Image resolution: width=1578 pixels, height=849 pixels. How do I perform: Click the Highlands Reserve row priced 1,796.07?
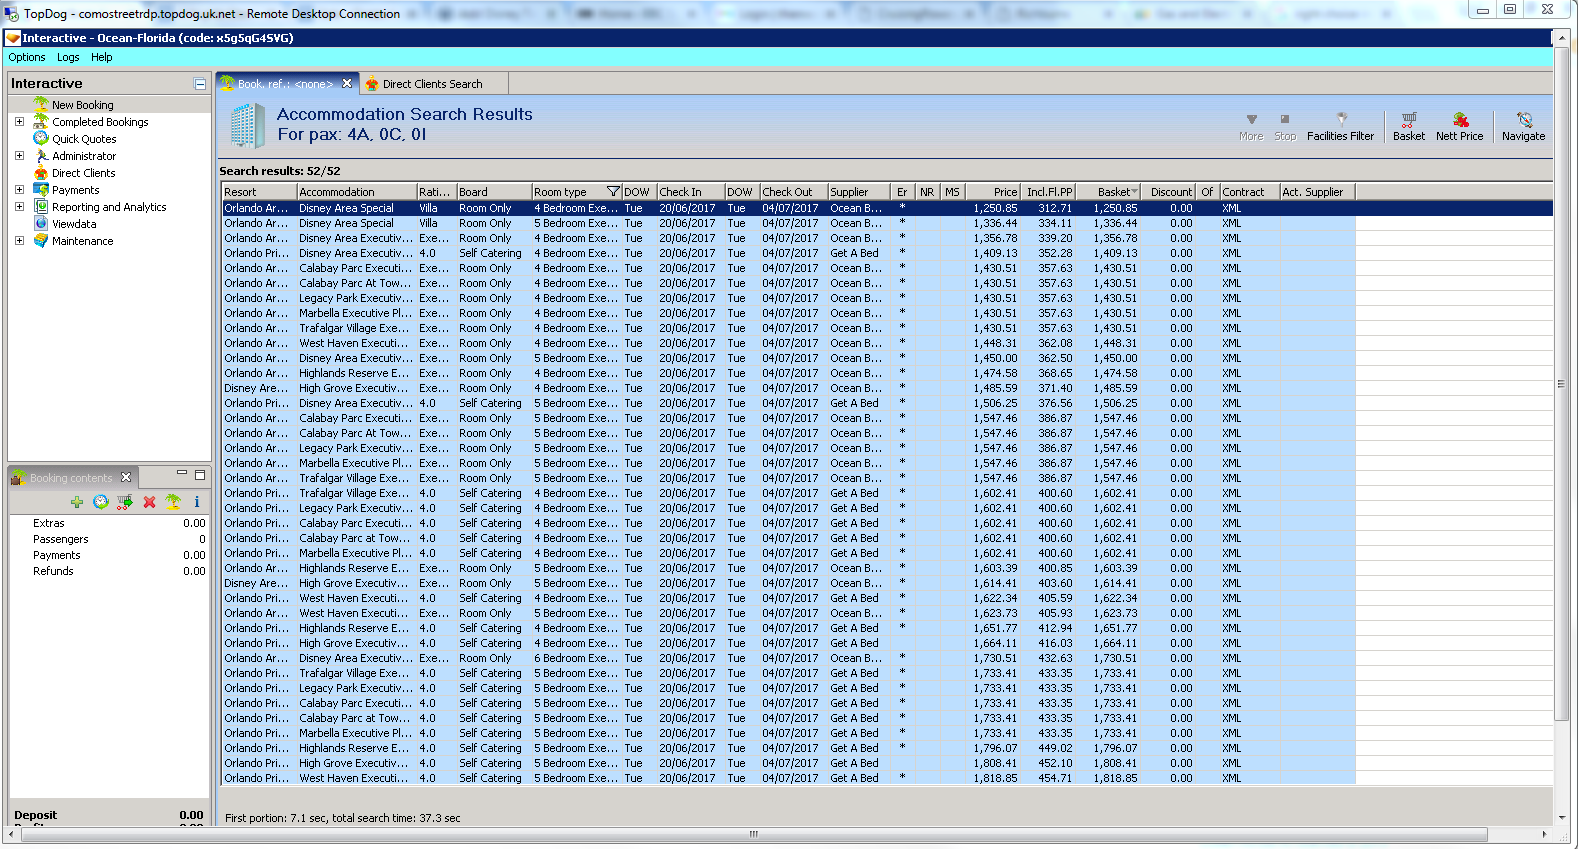(x=788, y=748)
